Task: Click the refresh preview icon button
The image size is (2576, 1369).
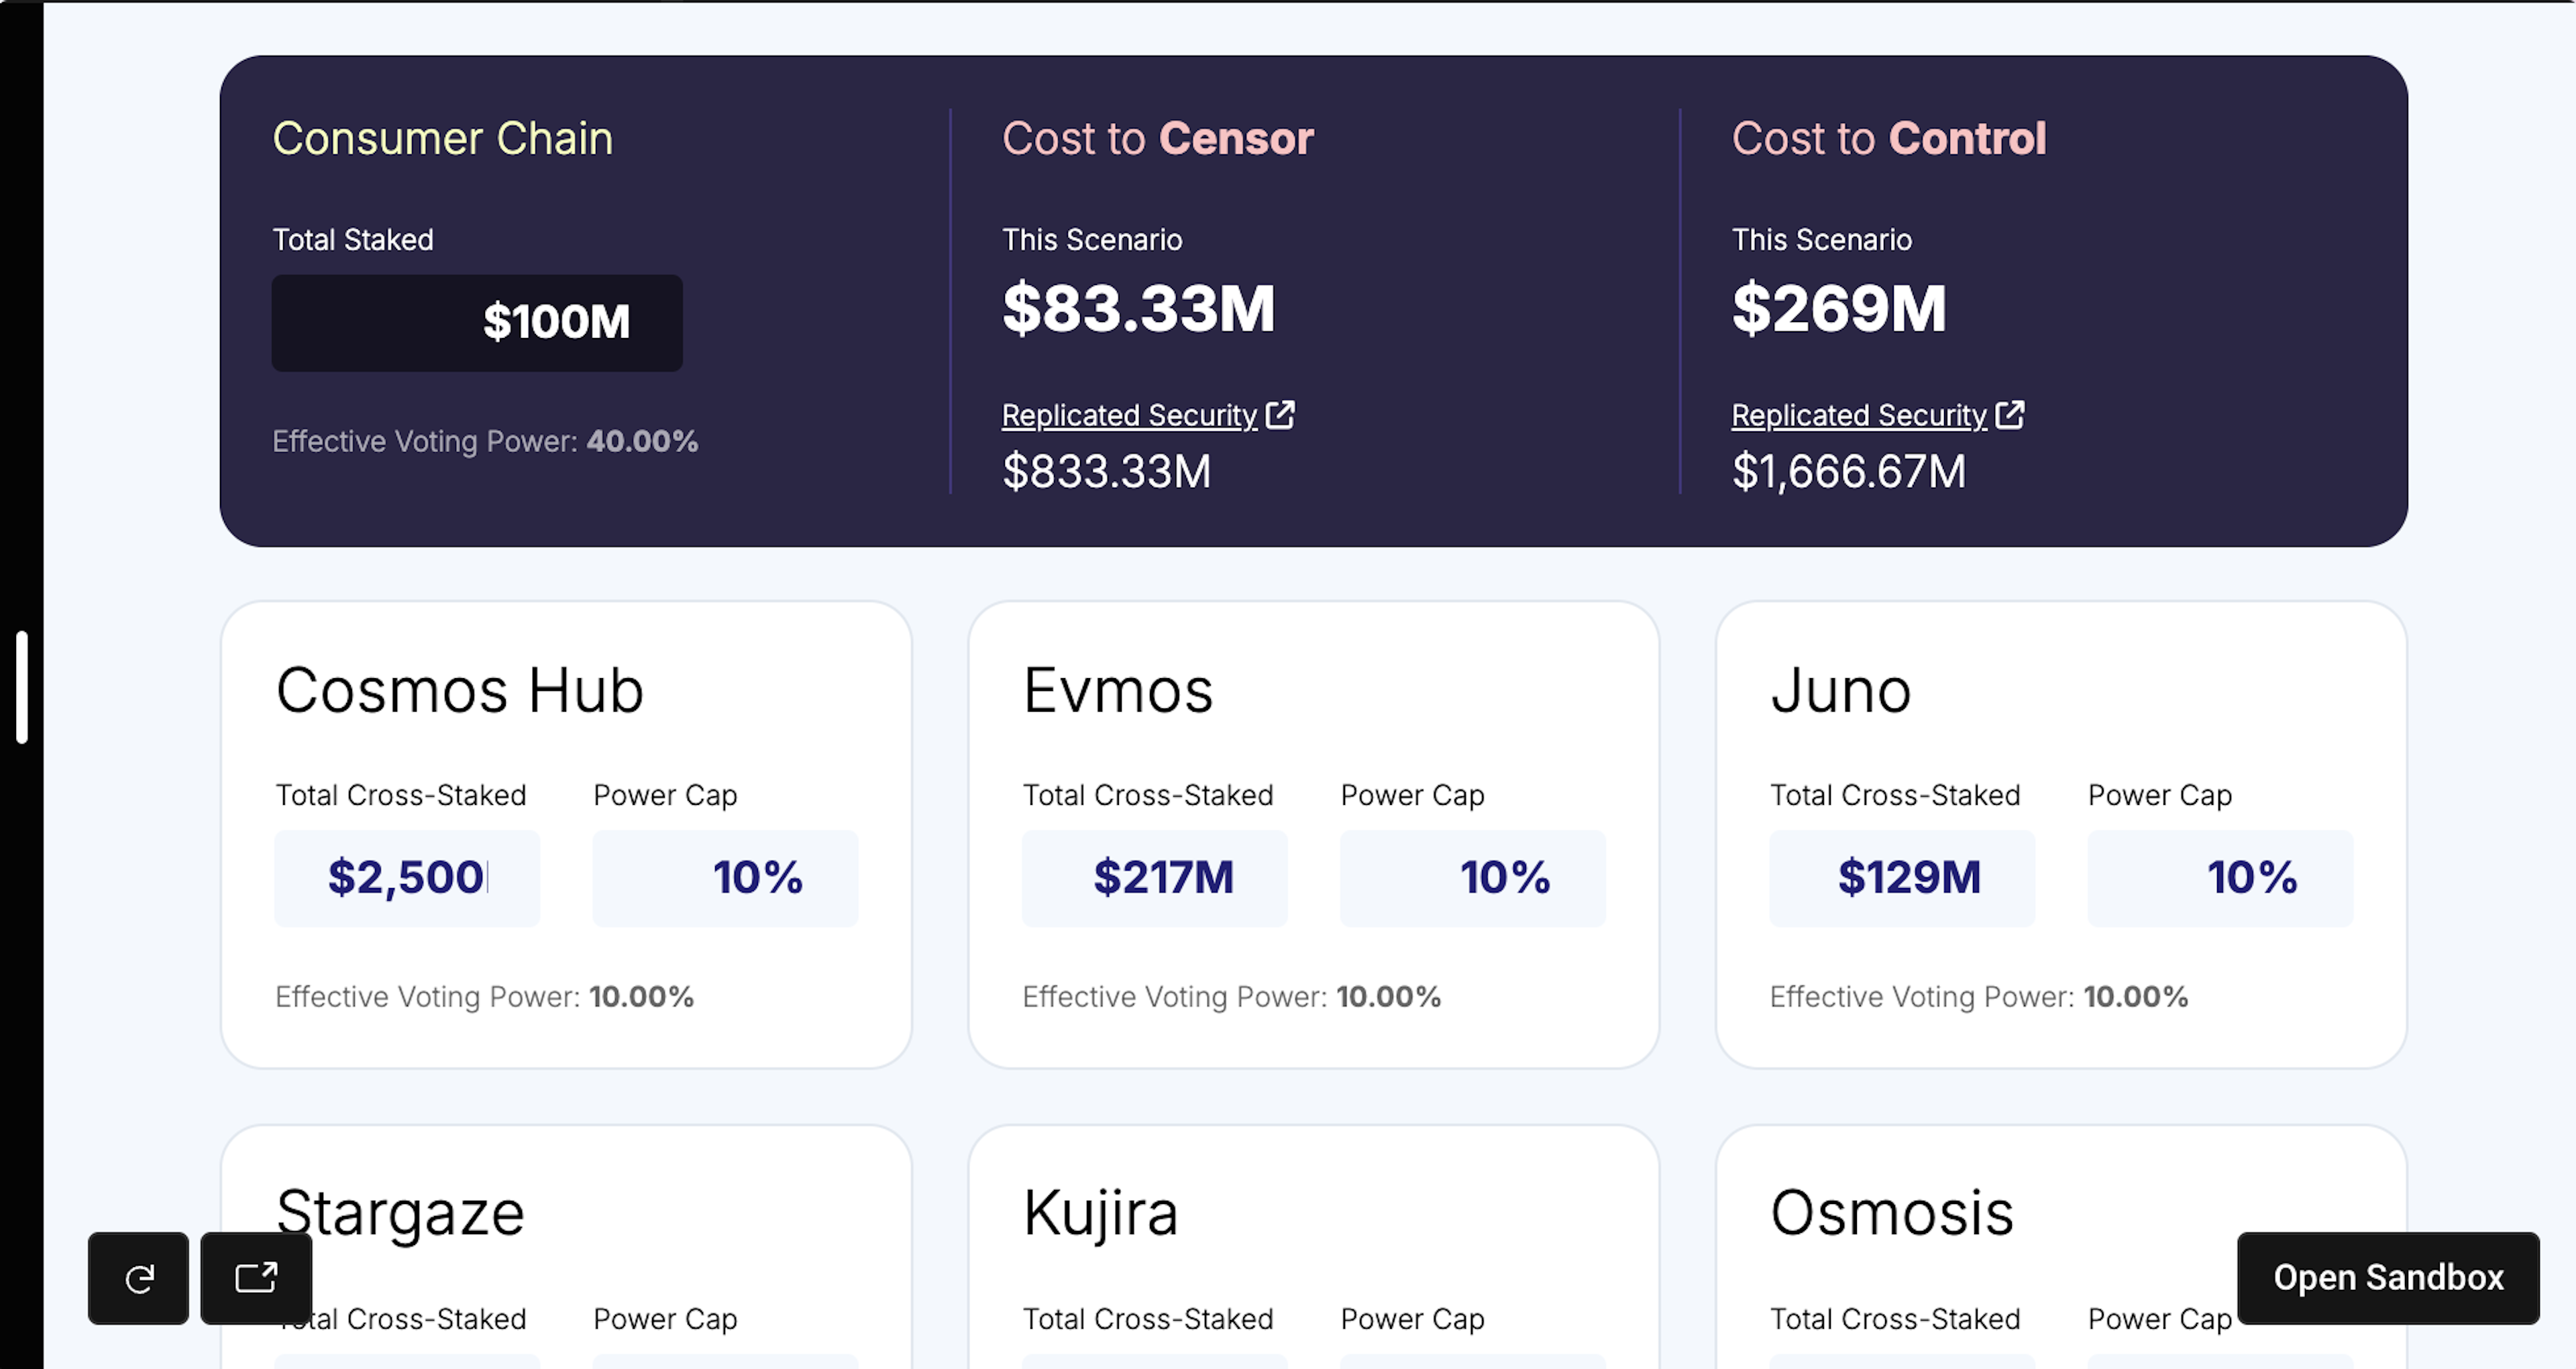Action: tap(138, 1278)
